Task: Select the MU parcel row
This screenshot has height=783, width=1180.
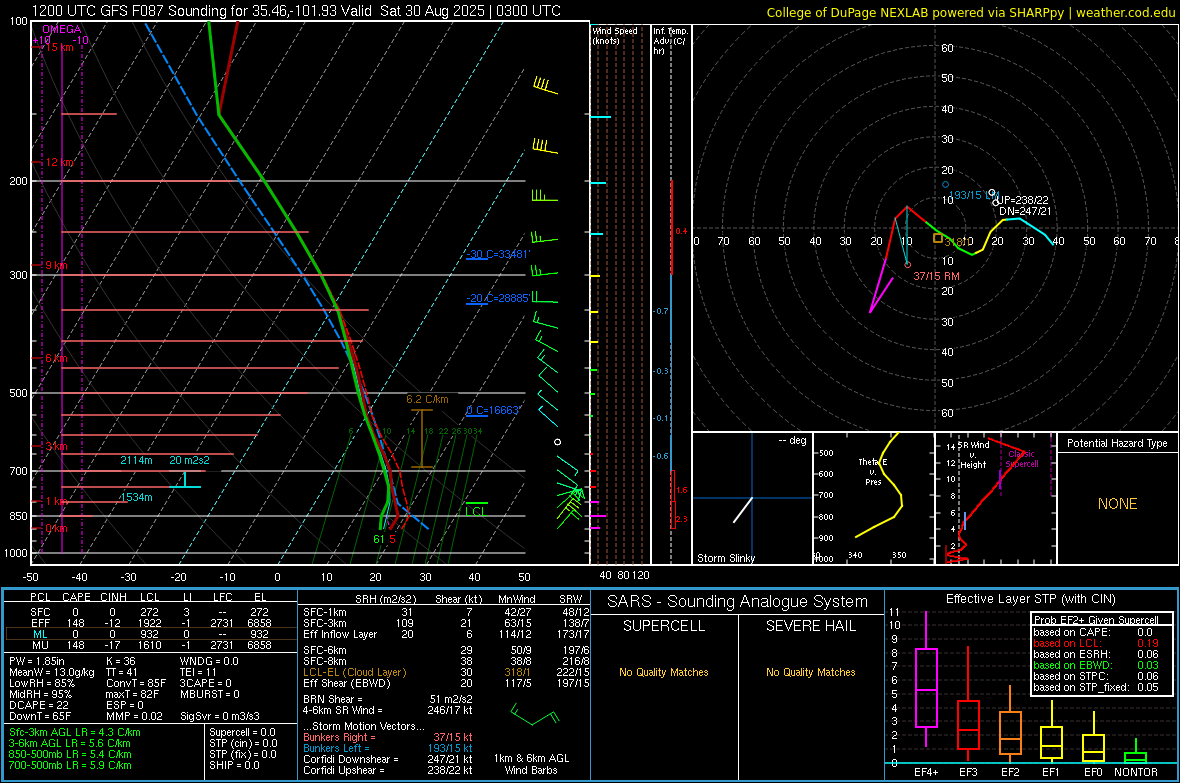Action: point(151,644)
